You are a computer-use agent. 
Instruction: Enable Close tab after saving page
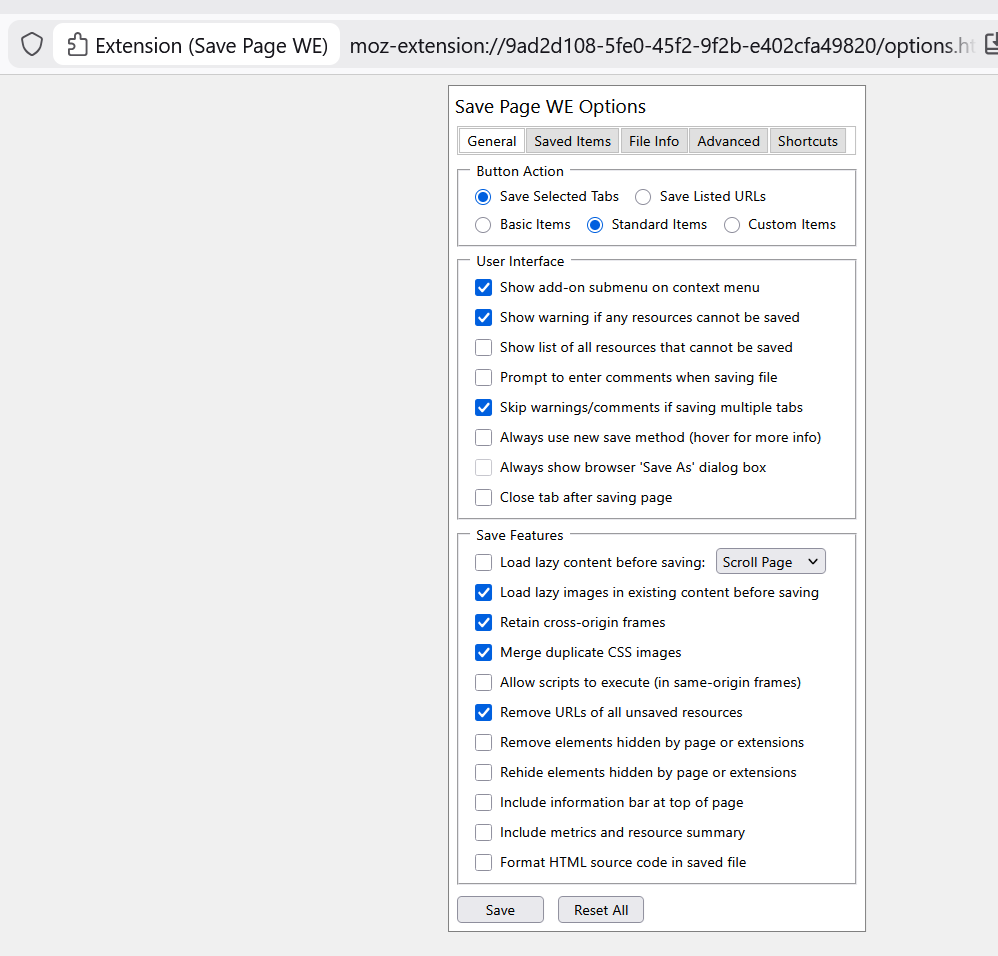(484, 498)
